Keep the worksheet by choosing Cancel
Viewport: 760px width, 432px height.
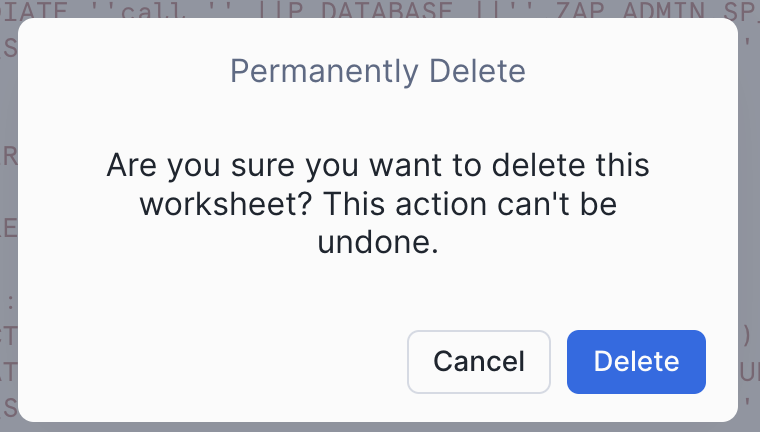point(479,361)
